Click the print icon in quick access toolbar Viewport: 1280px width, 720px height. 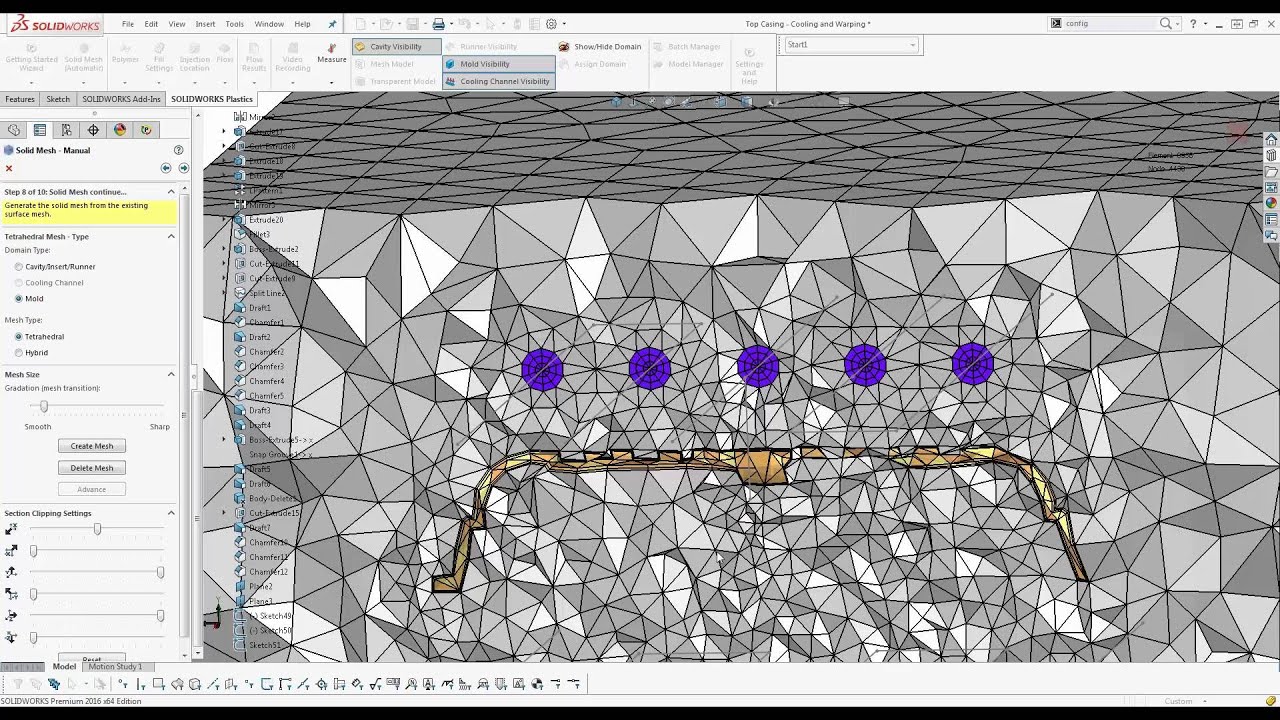438,23
